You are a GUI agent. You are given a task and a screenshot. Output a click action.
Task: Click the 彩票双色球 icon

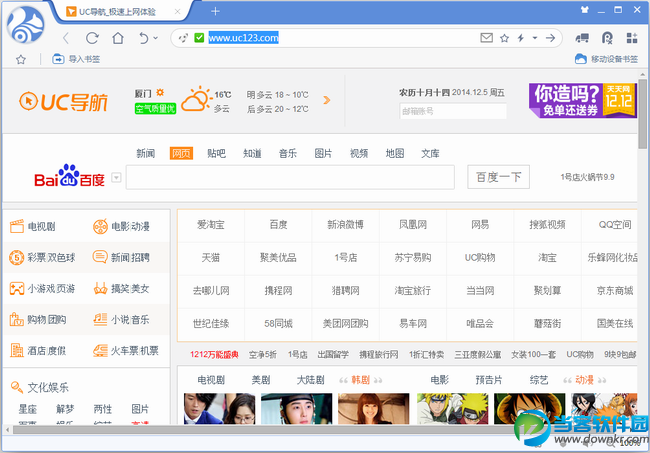click(17, 257)
